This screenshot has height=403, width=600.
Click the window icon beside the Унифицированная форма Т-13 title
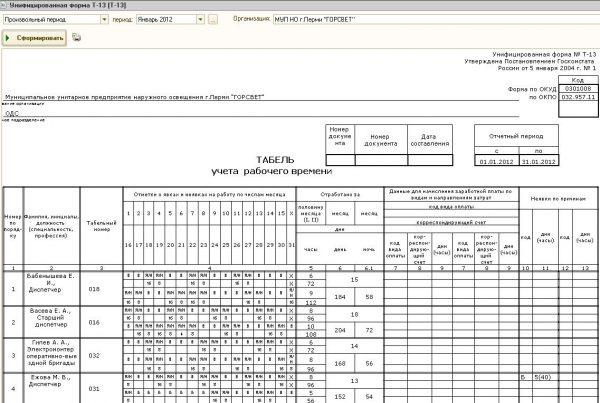(3, 5)
